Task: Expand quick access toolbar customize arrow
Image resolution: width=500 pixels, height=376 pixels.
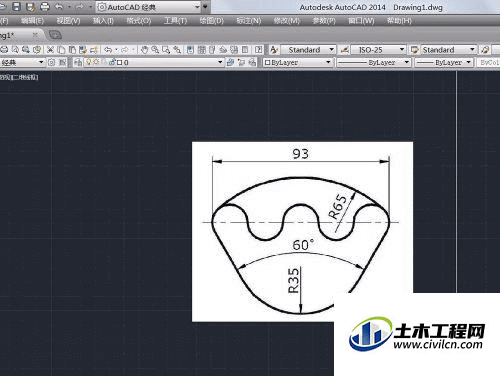Action: pyautogui.click(x=205, y=6)
